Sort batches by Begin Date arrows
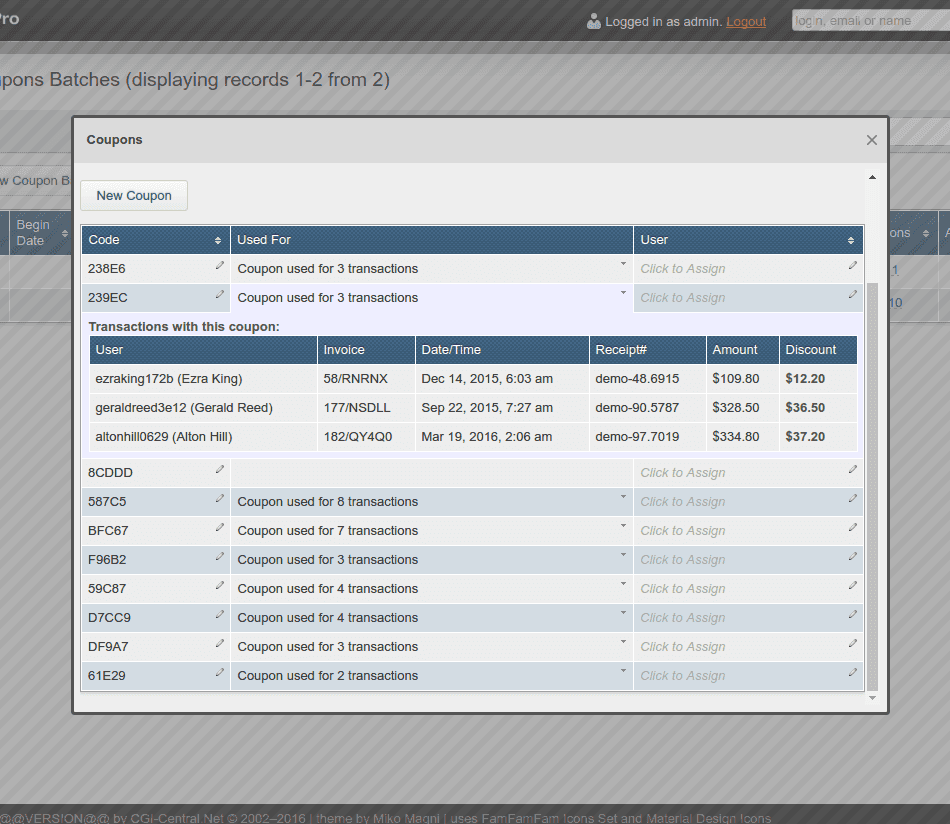Image resolution: width=950 pixels, height=824 pixels. pos(65,233)
